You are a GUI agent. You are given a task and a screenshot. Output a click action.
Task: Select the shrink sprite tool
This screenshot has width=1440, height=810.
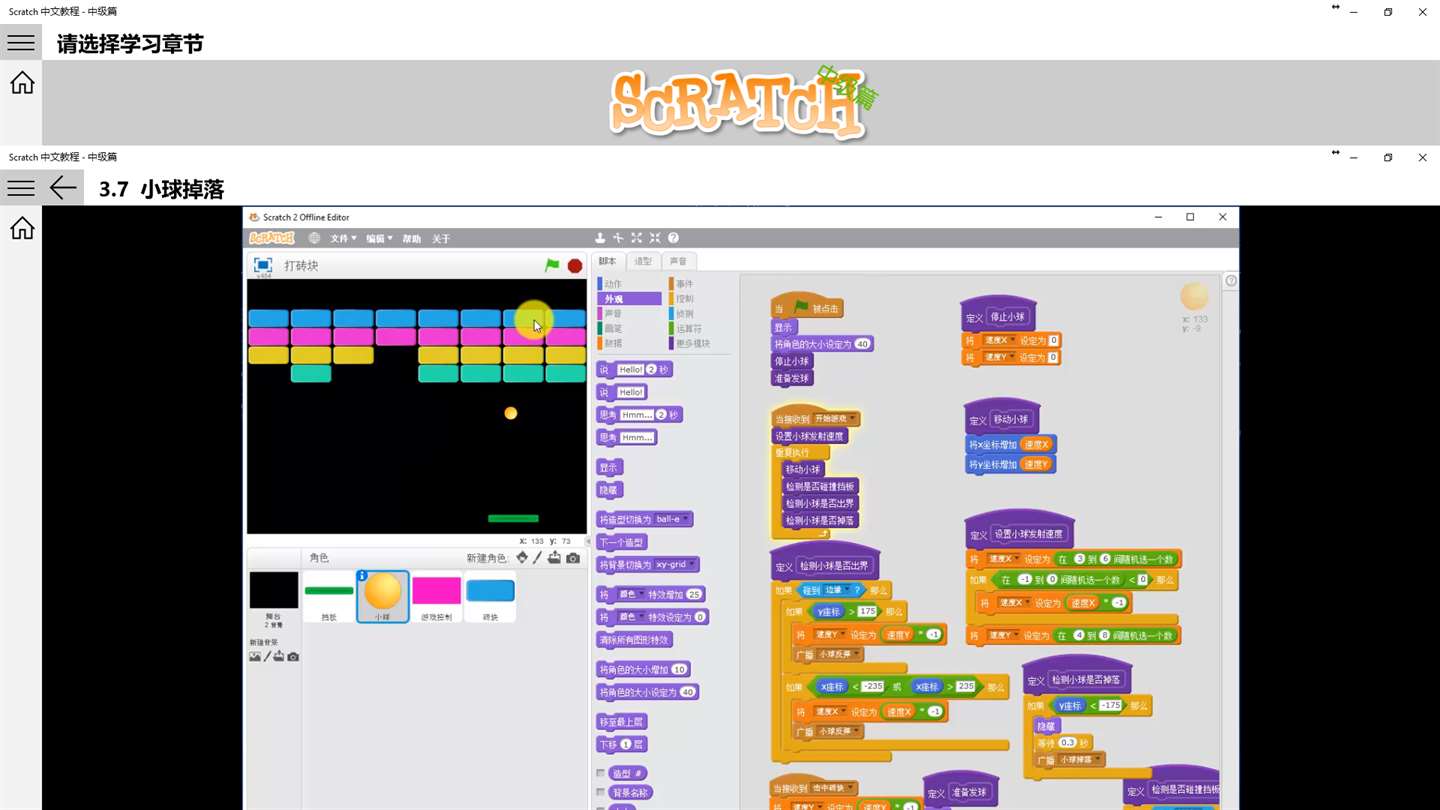(655, 238)
